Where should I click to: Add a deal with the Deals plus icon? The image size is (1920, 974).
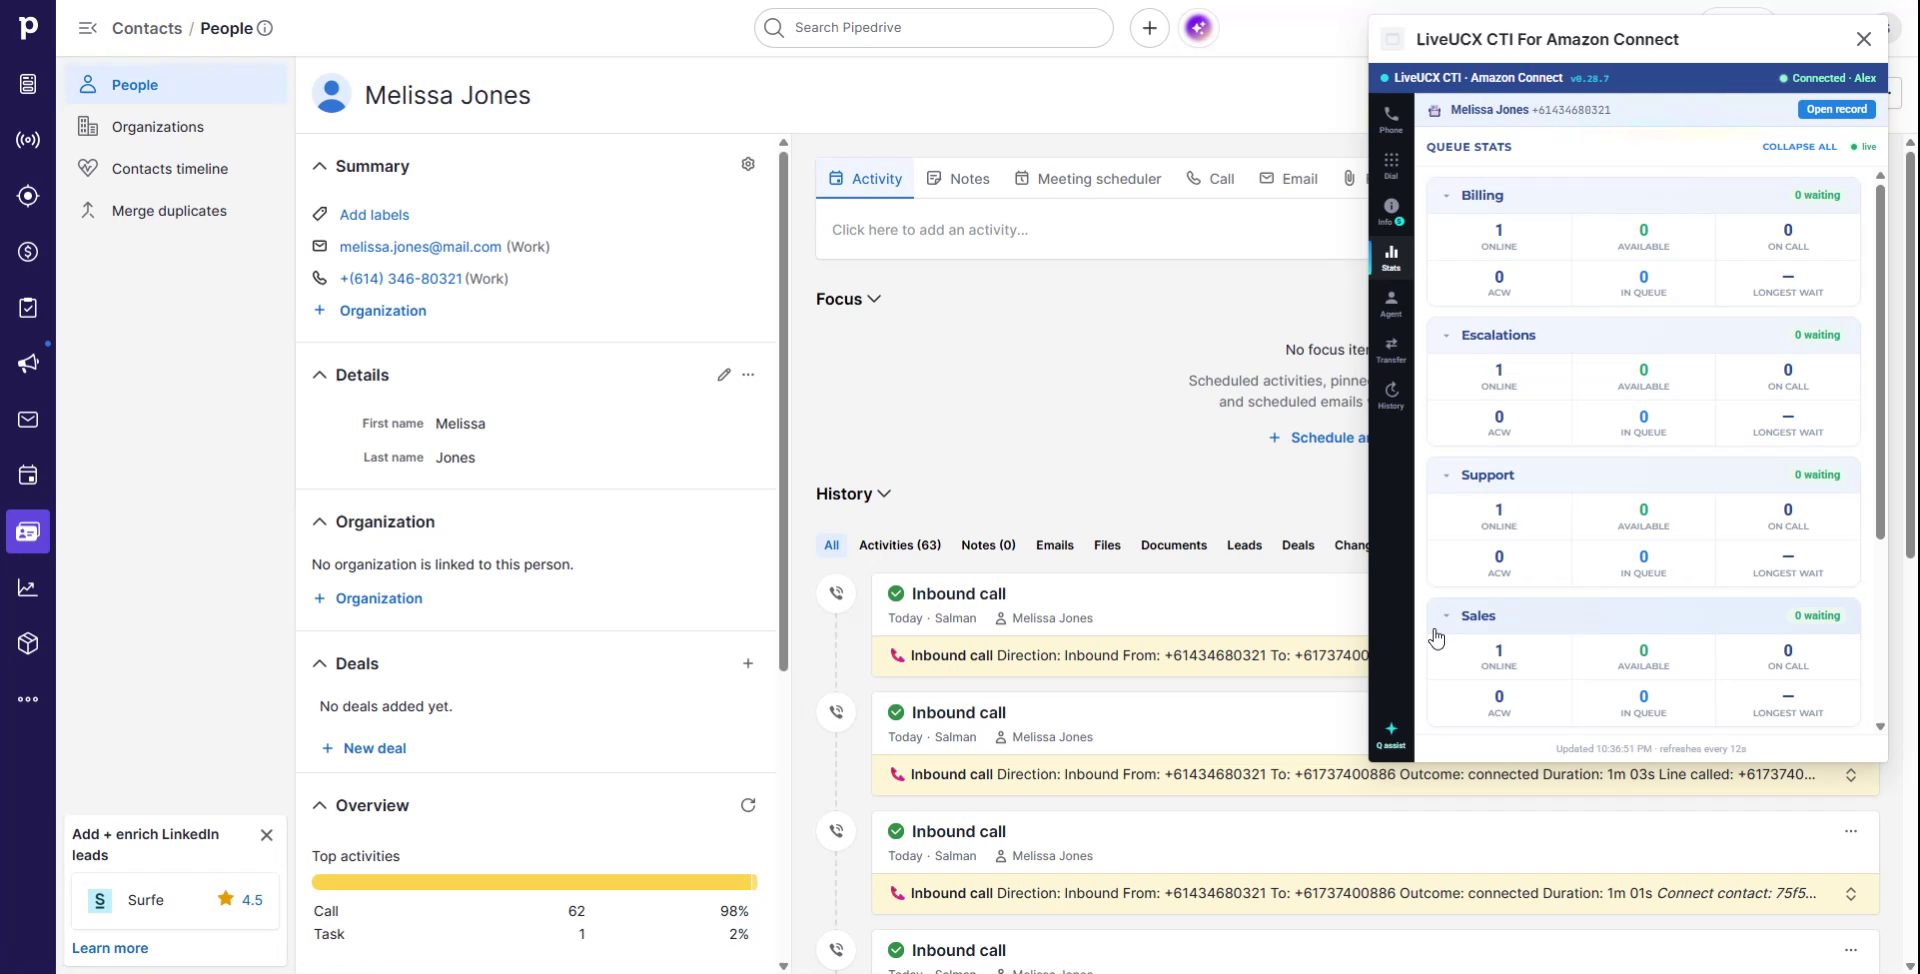tap(748, 663)
